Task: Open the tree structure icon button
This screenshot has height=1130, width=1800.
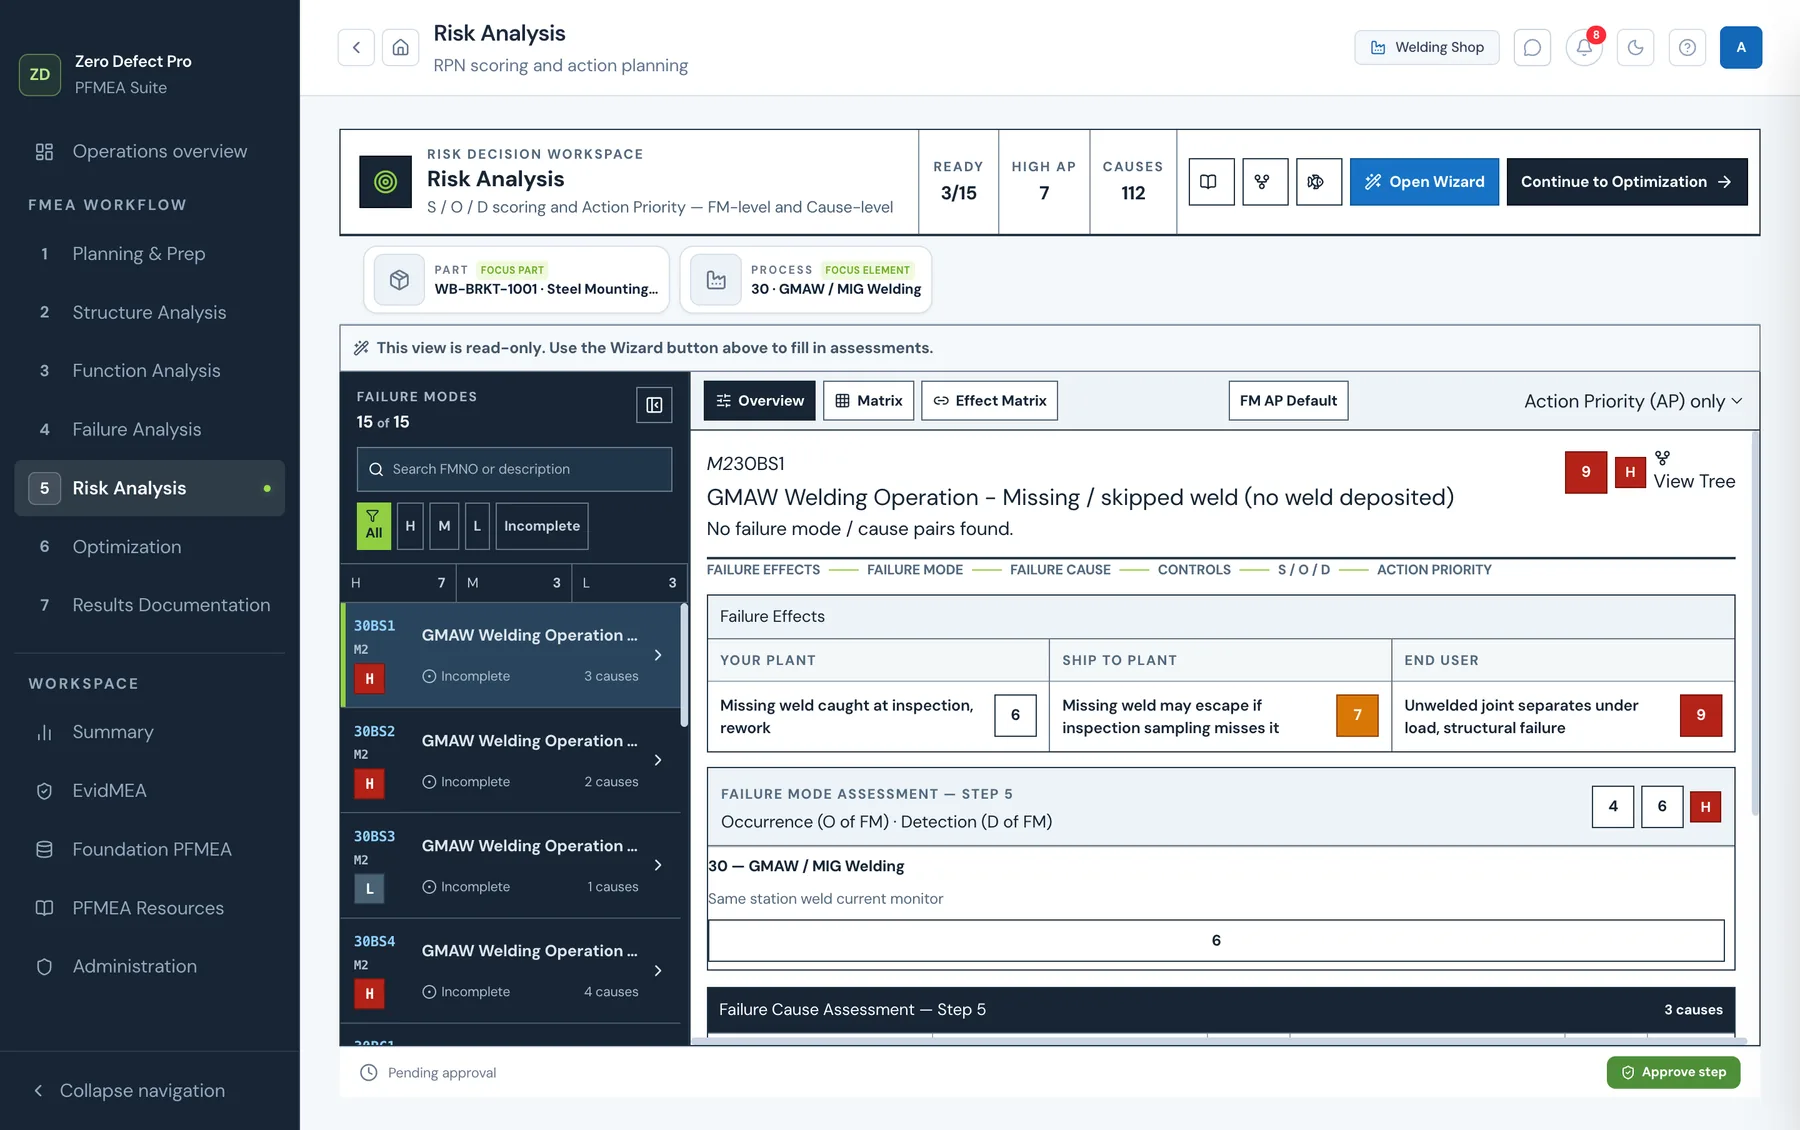Action: pyautogui.click(x=1265, y=182)
